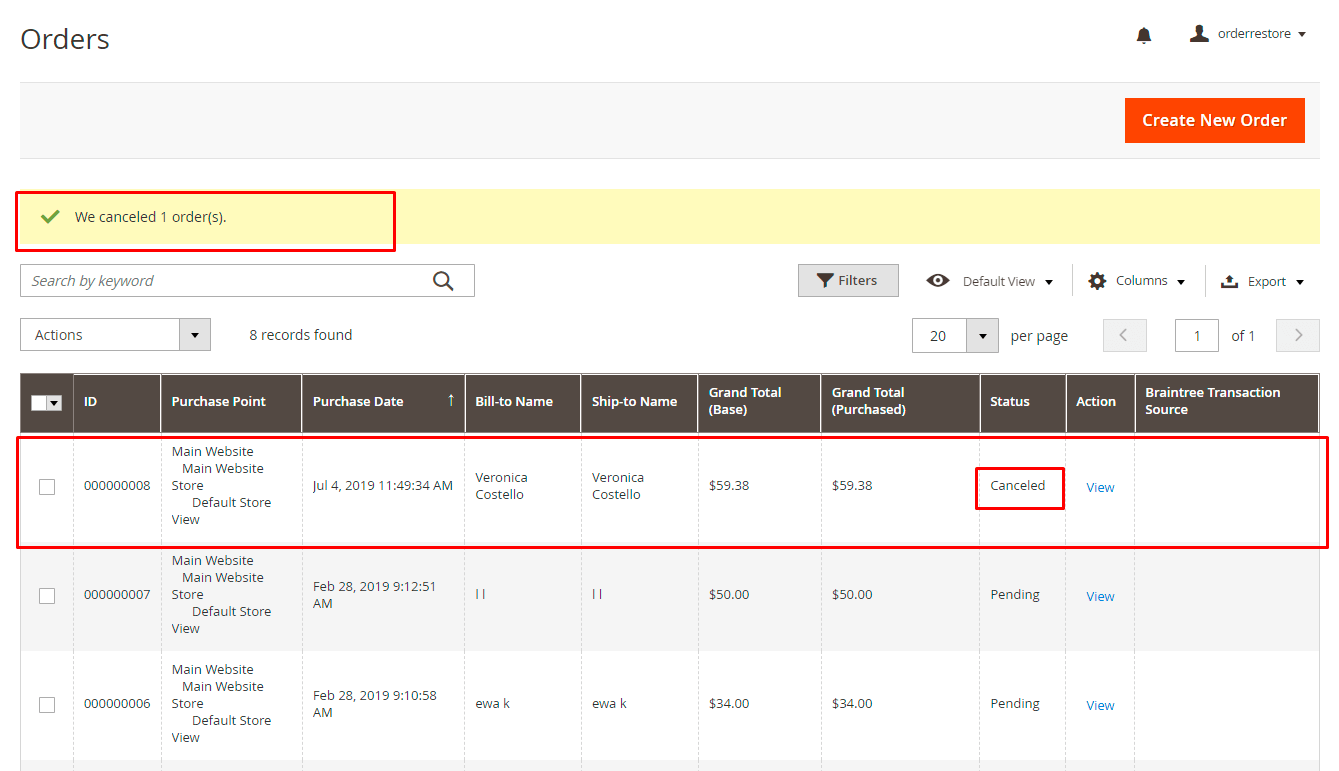View order 000000007
This screenshot has height=771, width=1339.
[x=1100, y=597]
